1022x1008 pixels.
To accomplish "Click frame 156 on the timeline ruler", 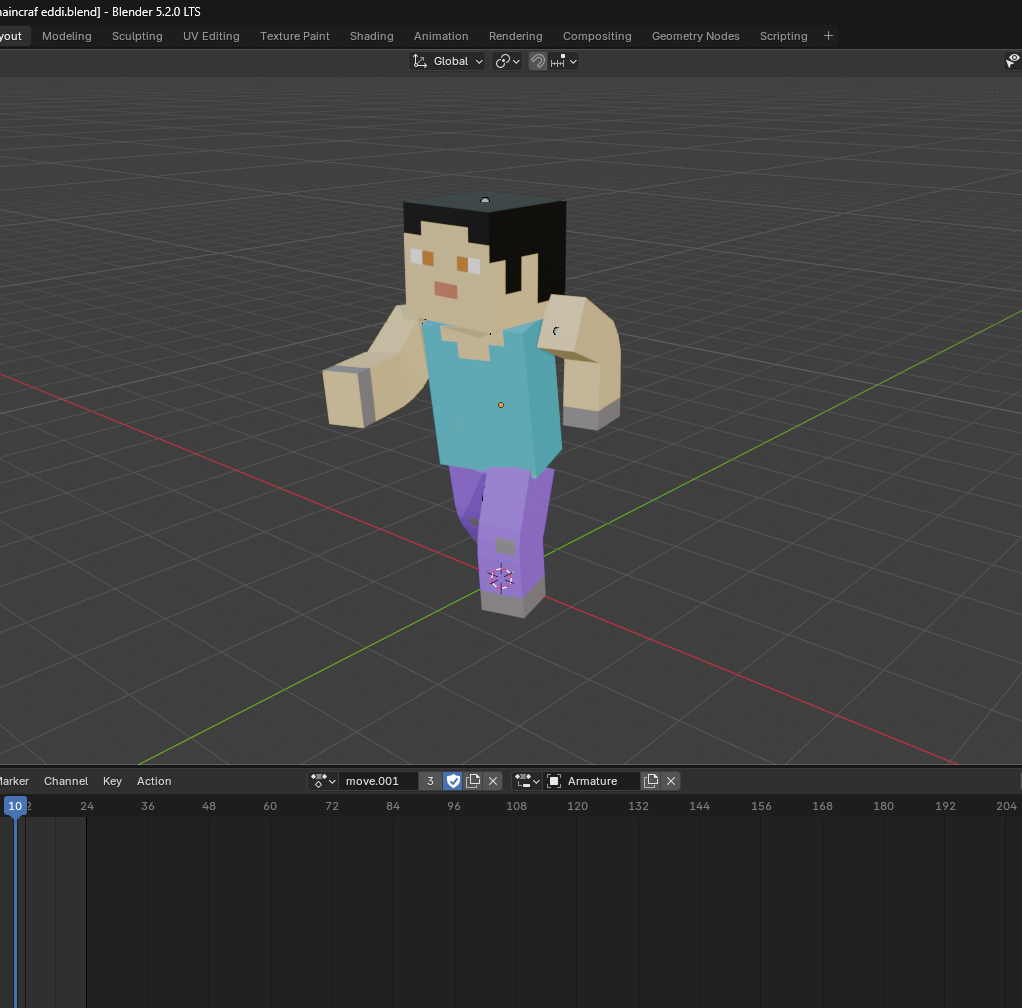I will [x=761, y=806].
